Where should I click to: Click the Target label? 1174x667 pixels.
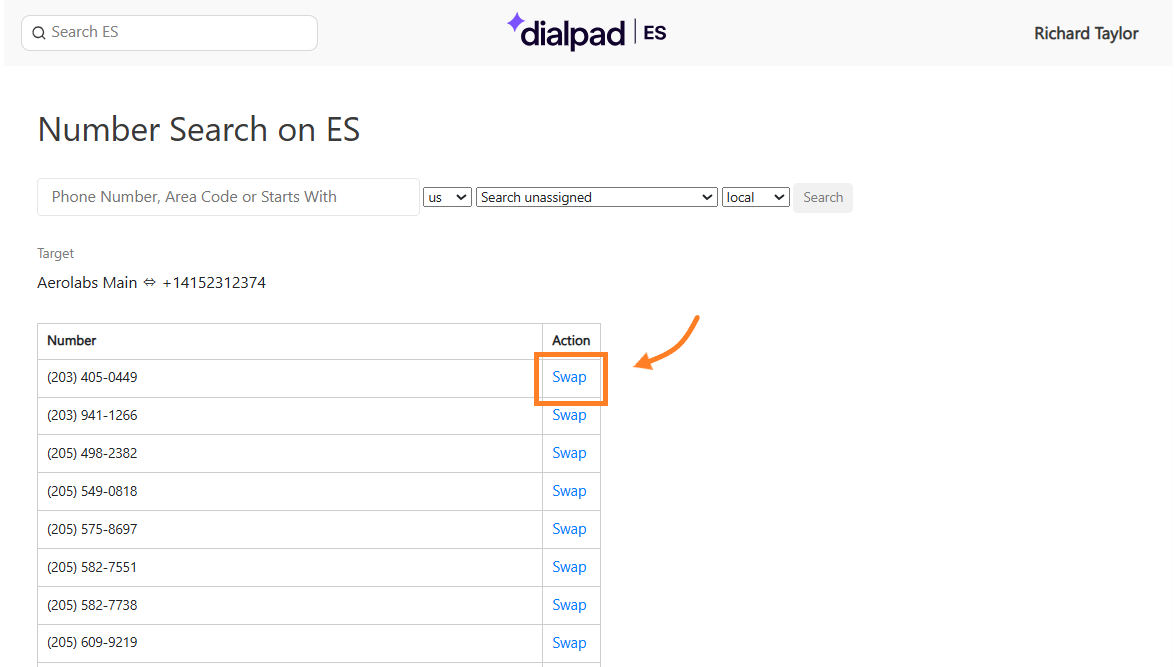55,254
